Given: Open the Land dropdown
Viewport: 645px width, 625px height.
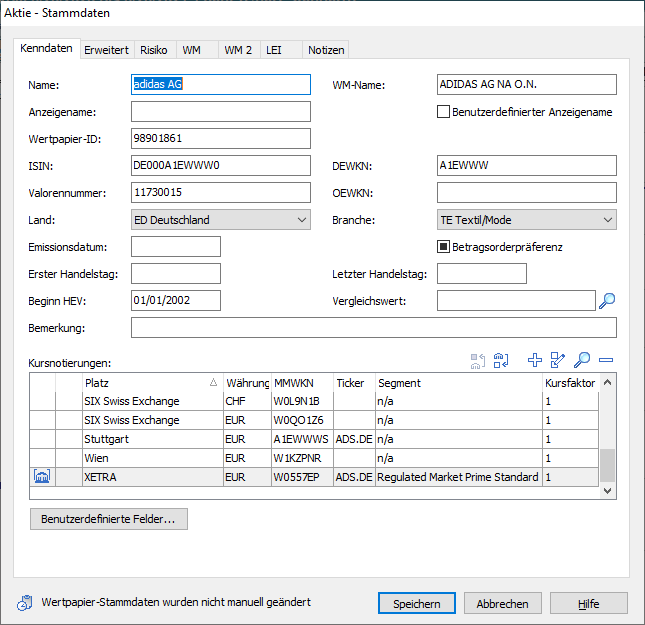Looking at the screenshot, I should click(x=220, y=220).
